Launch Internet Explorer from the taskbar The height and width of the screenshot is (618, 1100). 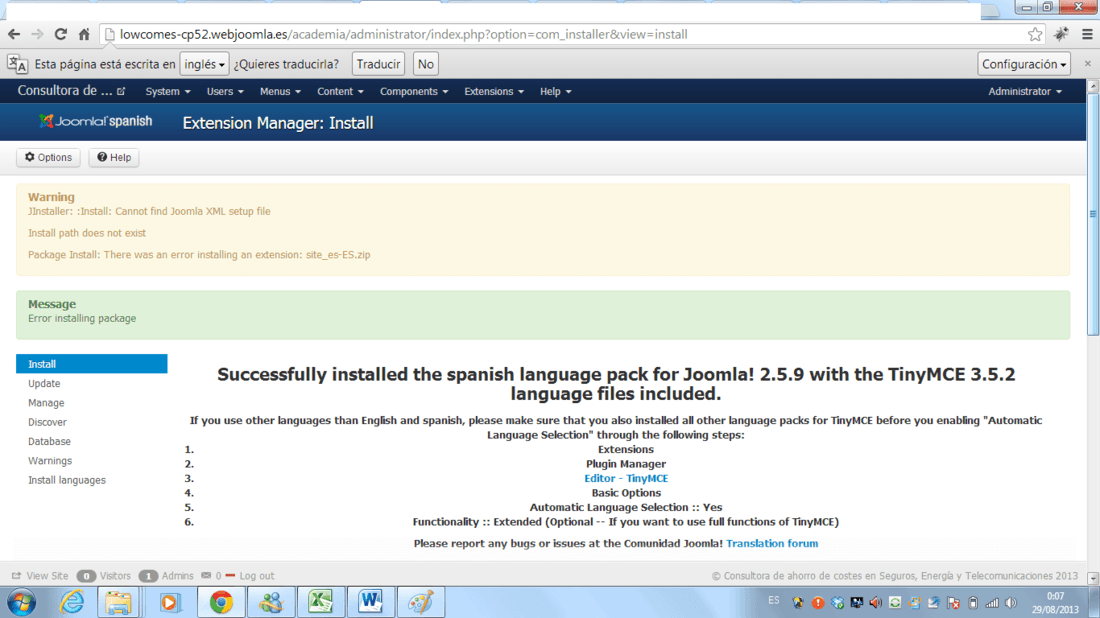click(72, 603)
